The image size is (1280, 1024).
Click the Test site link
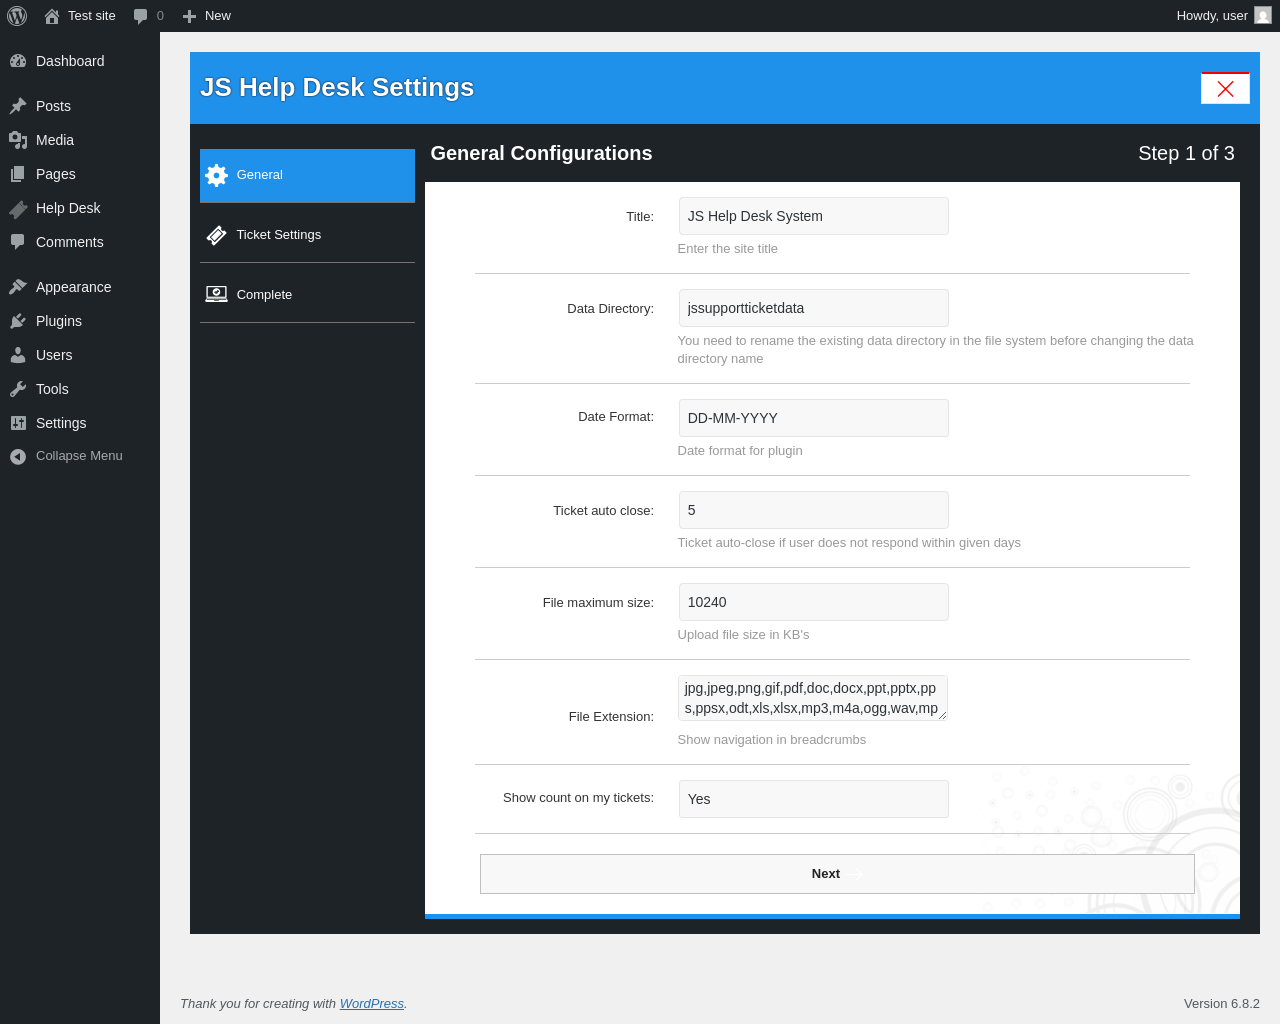pos(92,16)
